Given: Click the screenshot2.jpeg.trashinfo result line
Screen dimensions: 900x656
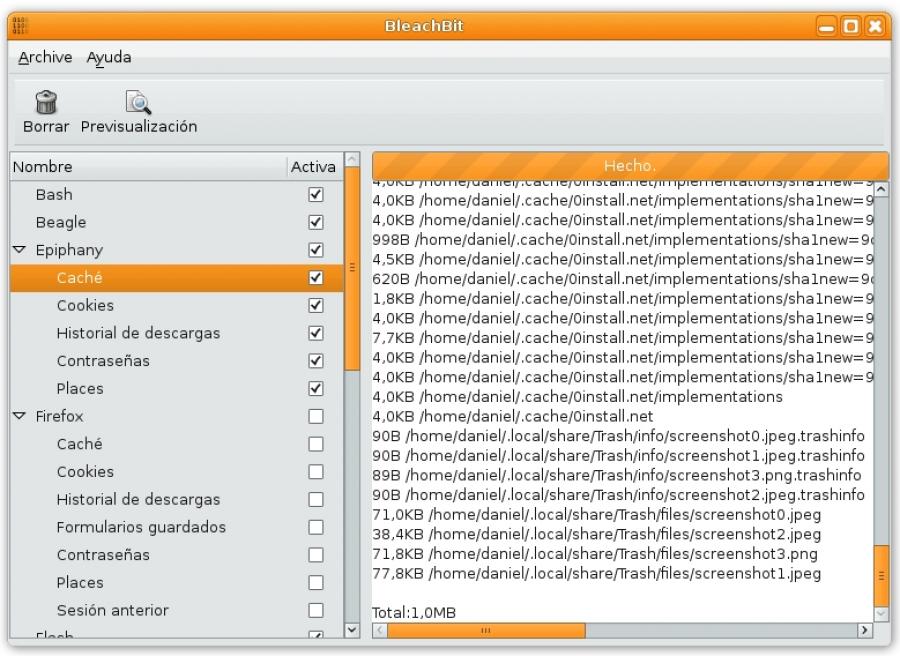Looking at the screenshot, I should 618,495.
